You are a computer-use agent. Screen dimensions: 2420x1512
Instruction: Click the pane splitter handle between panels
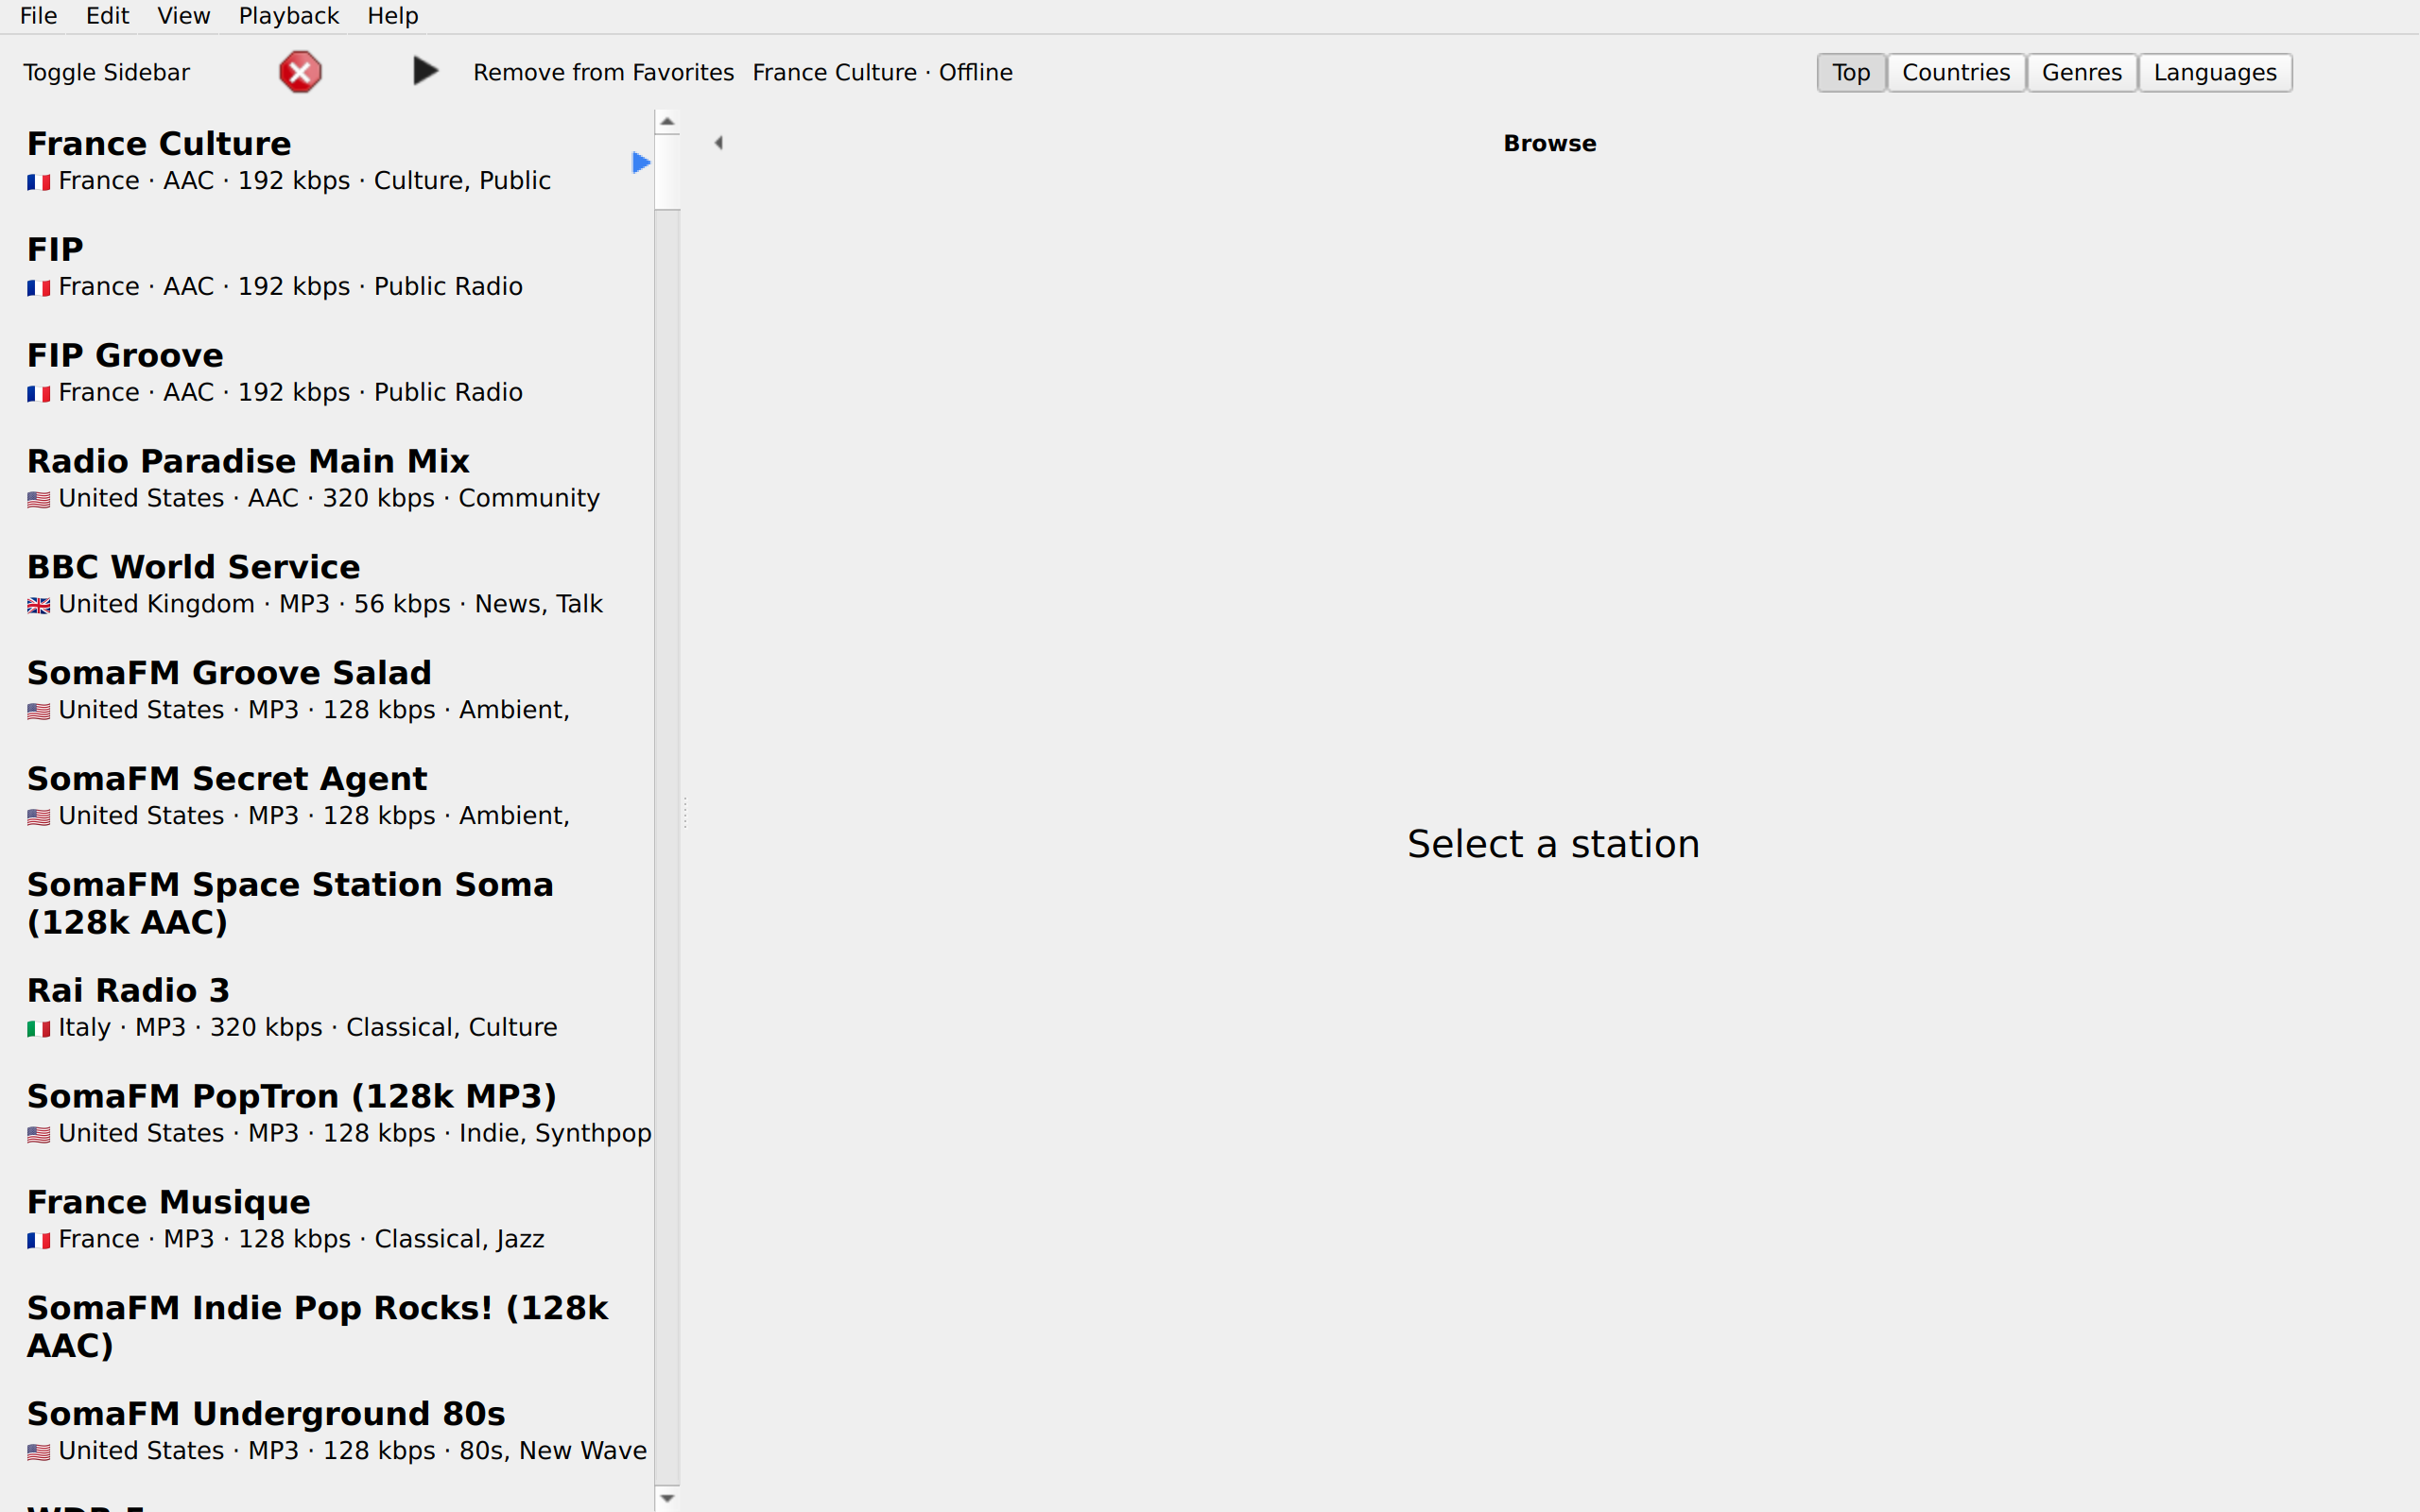click(x=685, y=812)
